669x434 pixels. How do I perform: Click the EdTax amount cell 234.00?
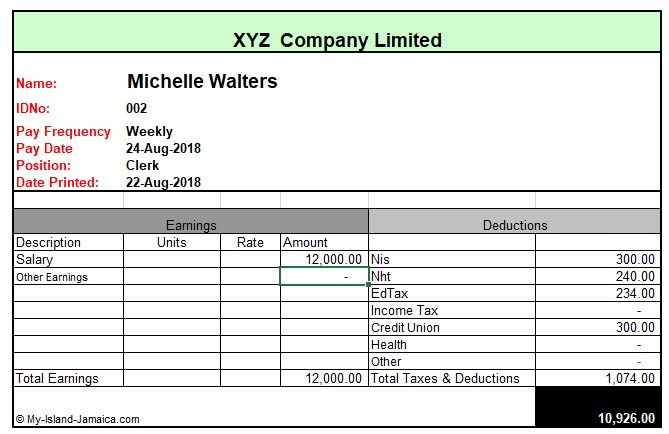(x=598, y=293)
